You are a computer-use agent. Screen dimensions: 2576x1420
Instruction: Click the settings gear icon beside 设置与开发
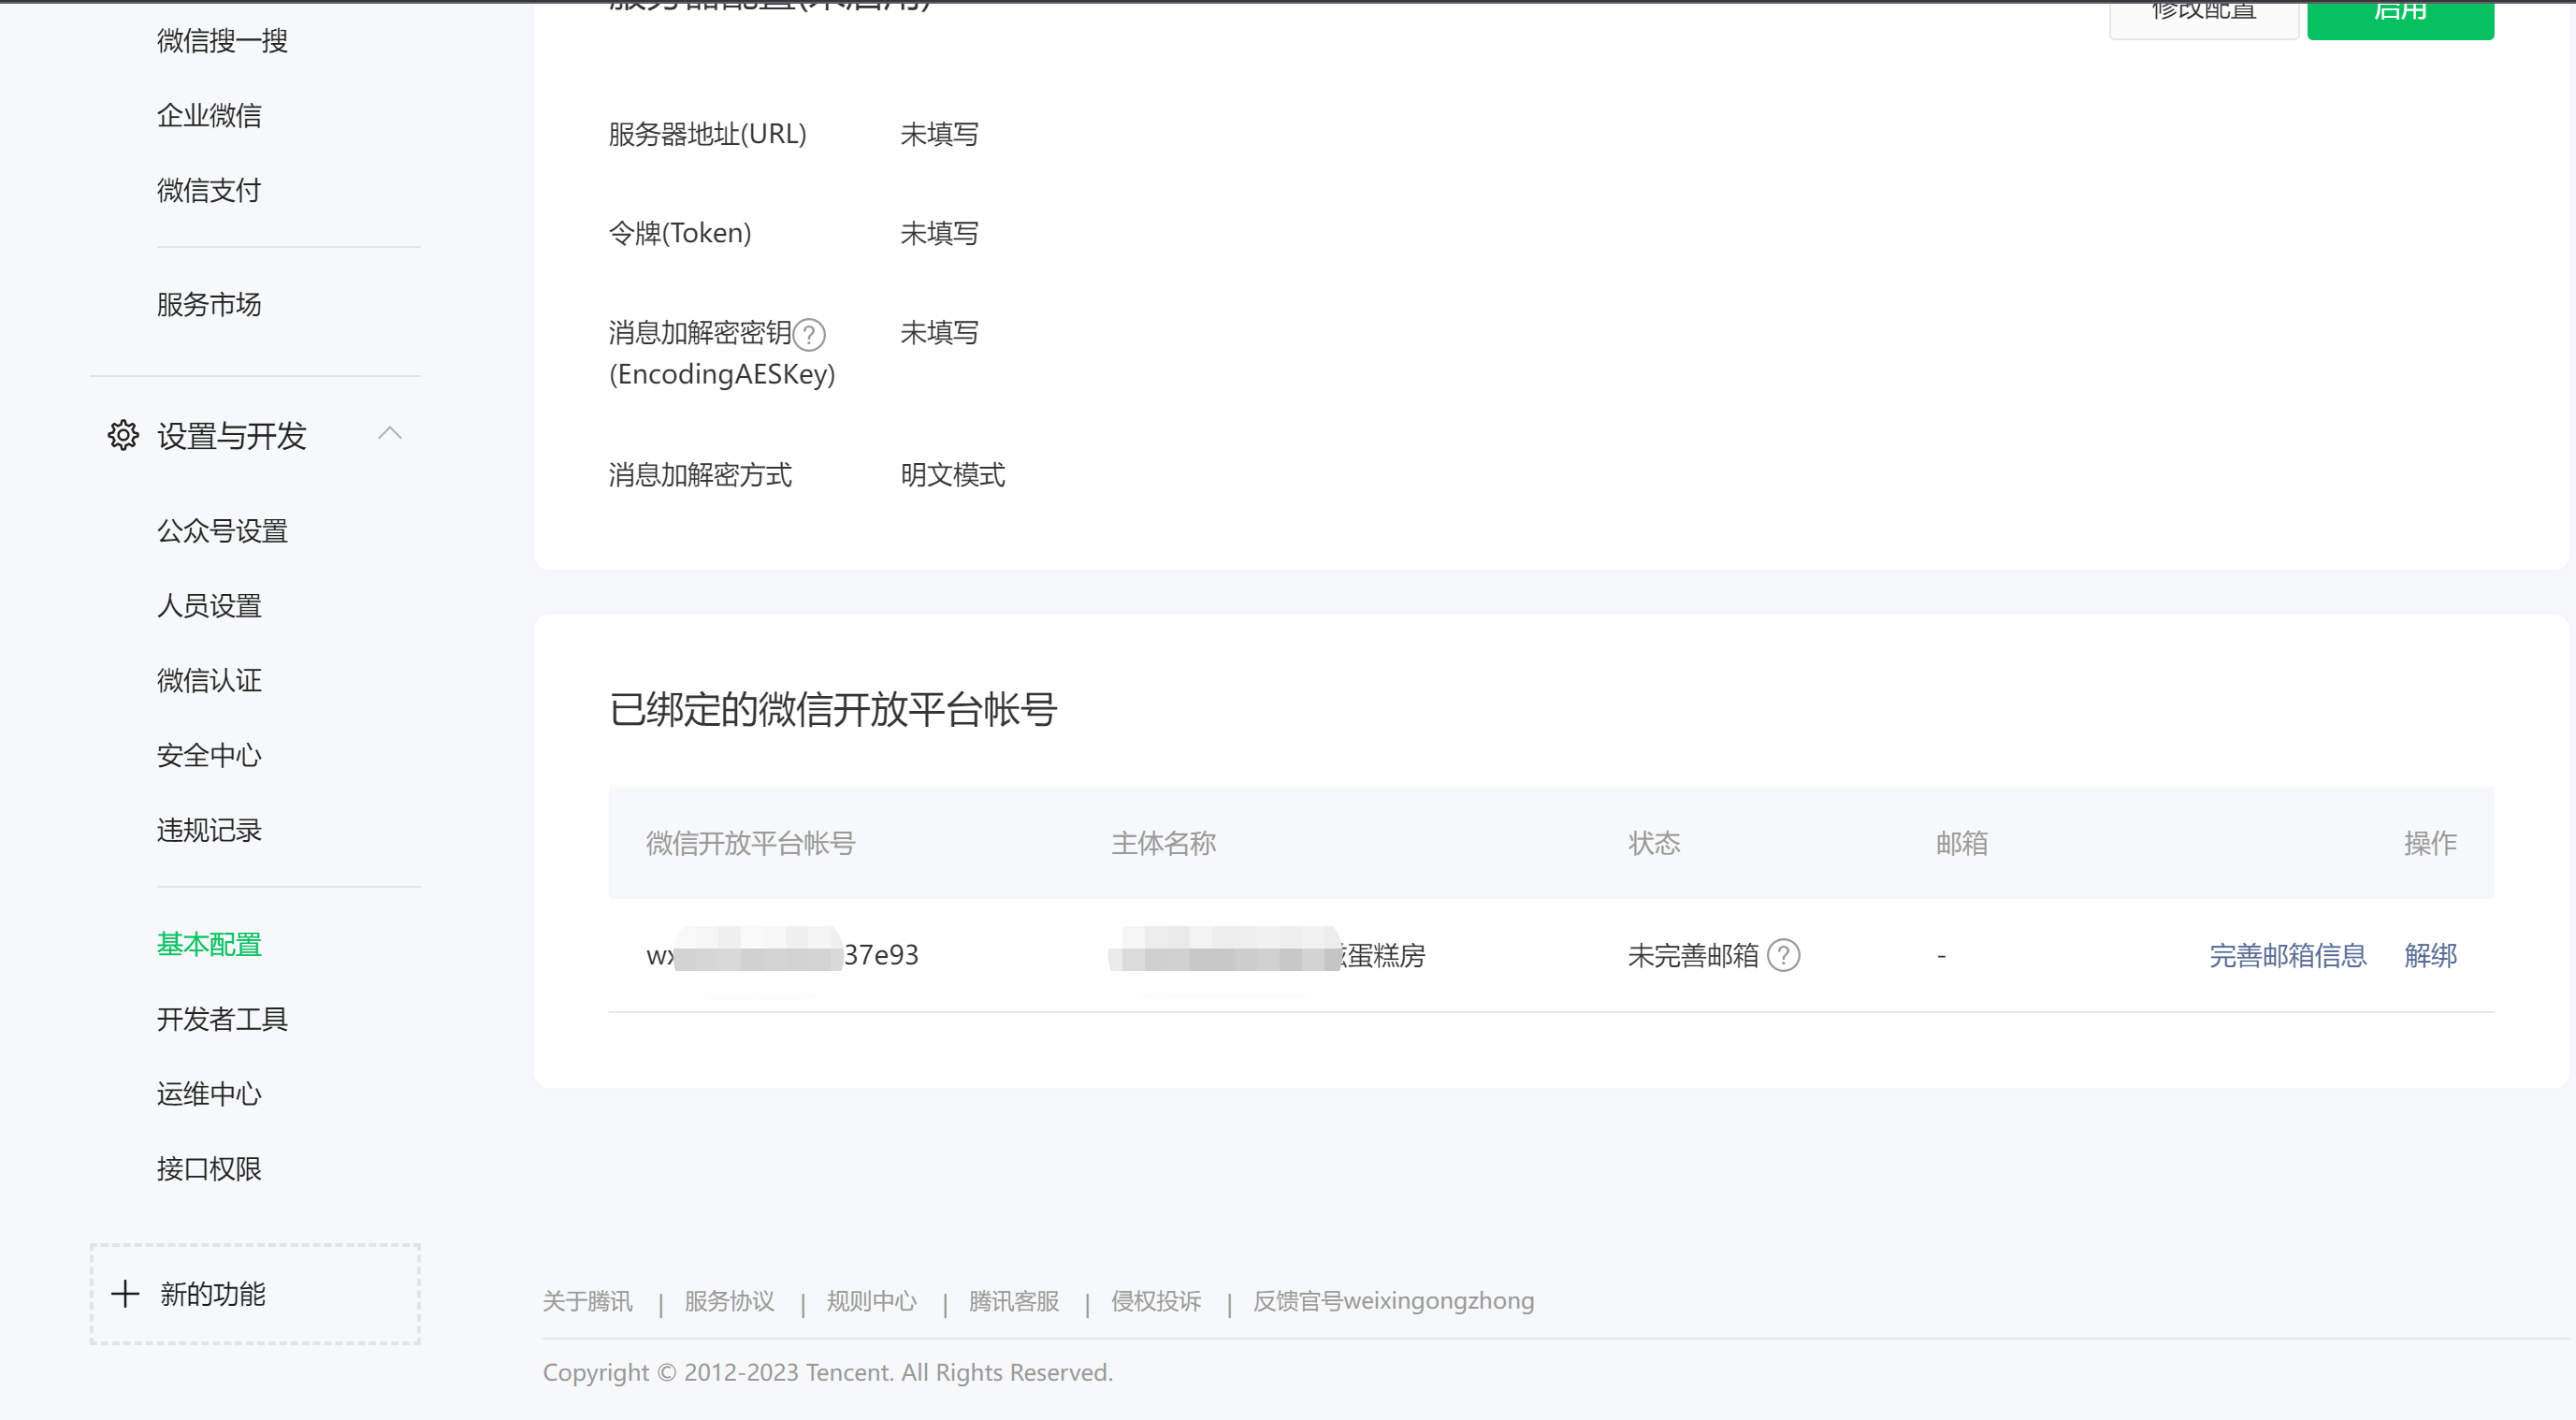pos(123,435)
